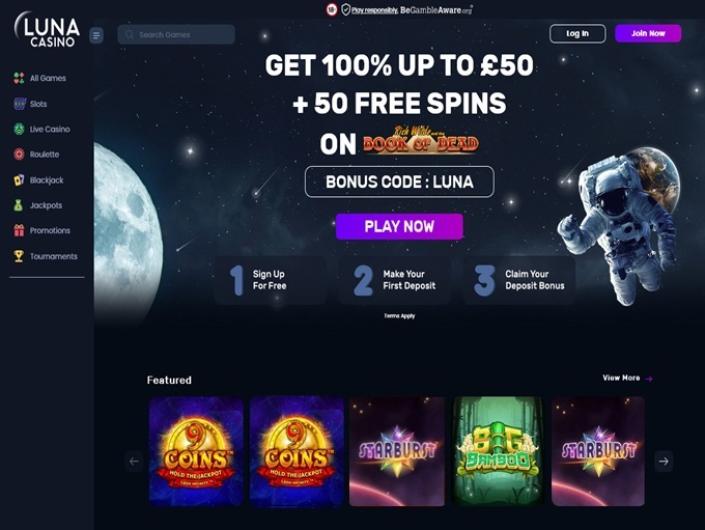Viewport: 705px width, 530px height.
Task: Open the Terms Apply link
Action: point(399,316)
